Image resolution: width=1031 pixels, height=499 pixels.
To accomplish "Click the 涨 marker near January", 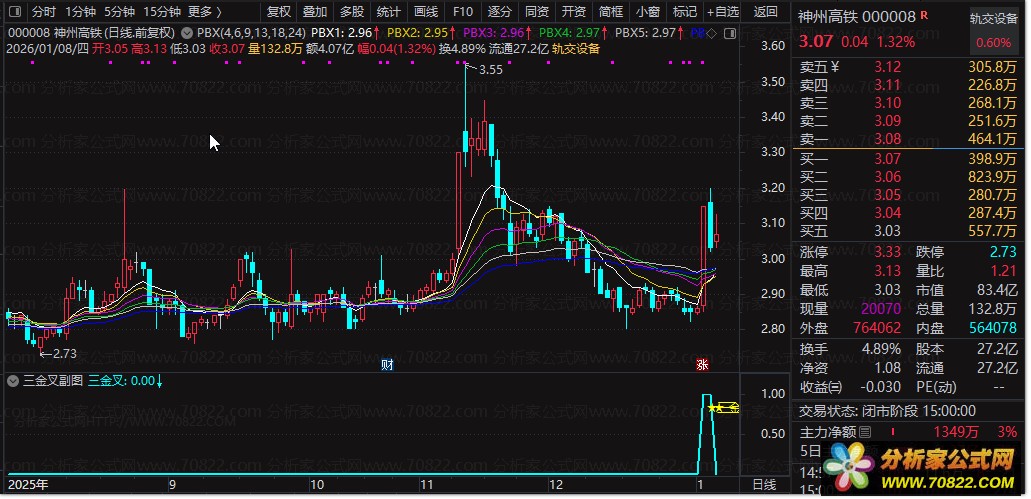I will 702,365.
